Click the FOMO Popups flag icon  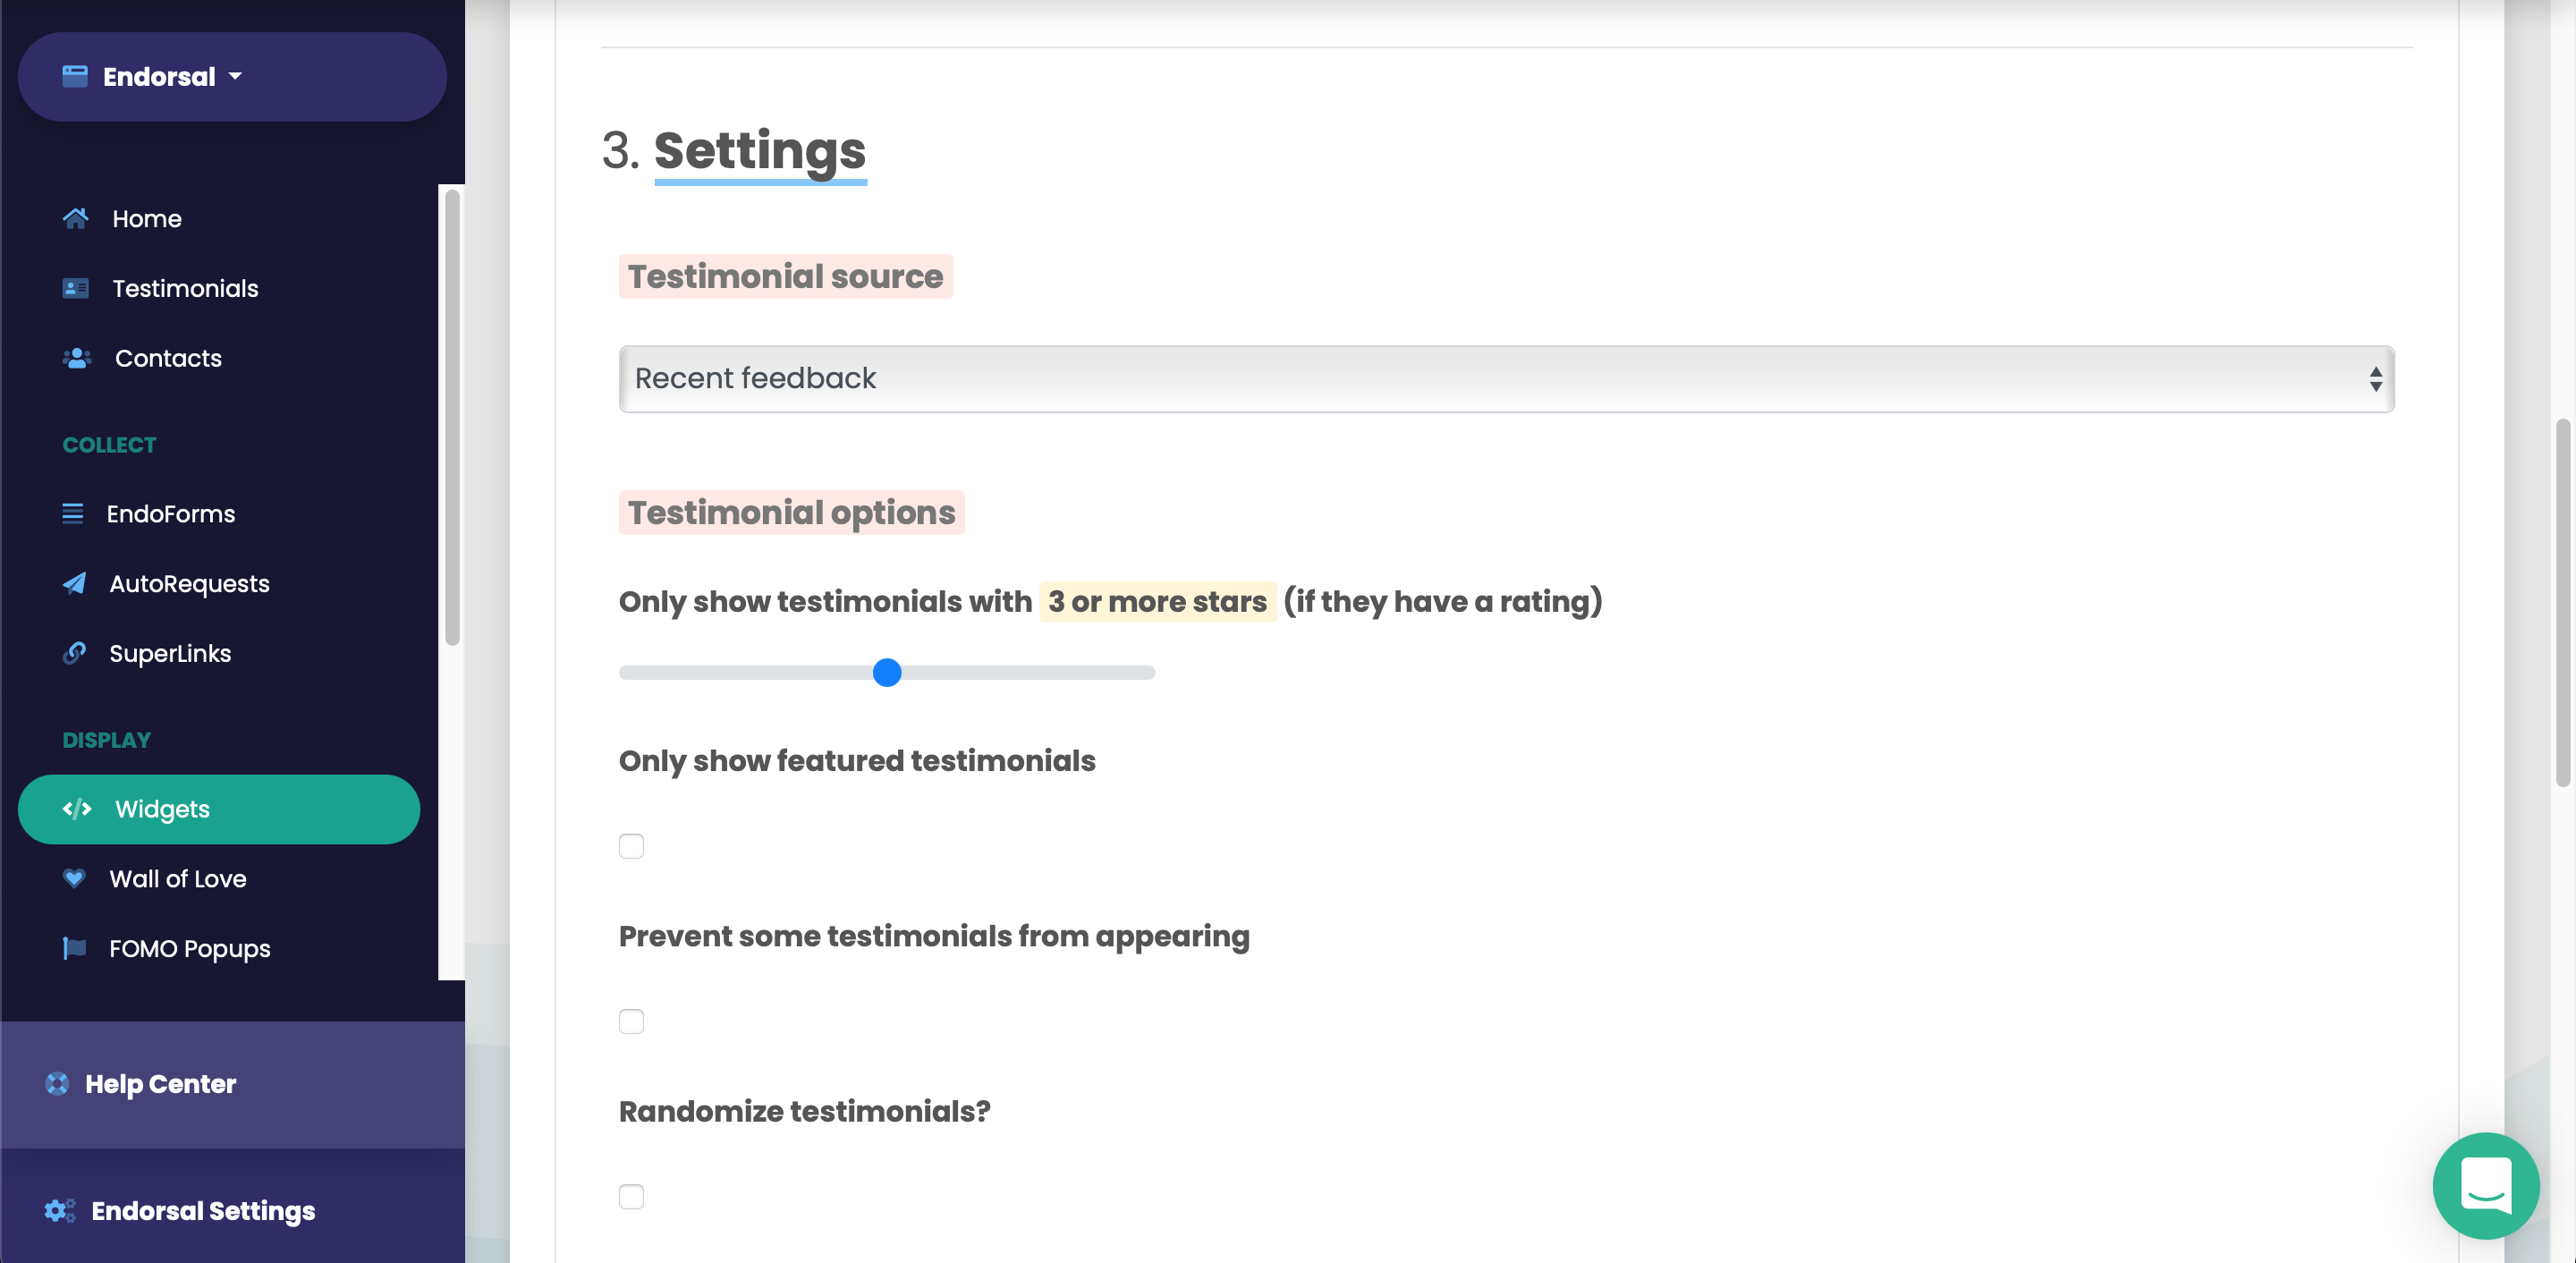(74, 948)
